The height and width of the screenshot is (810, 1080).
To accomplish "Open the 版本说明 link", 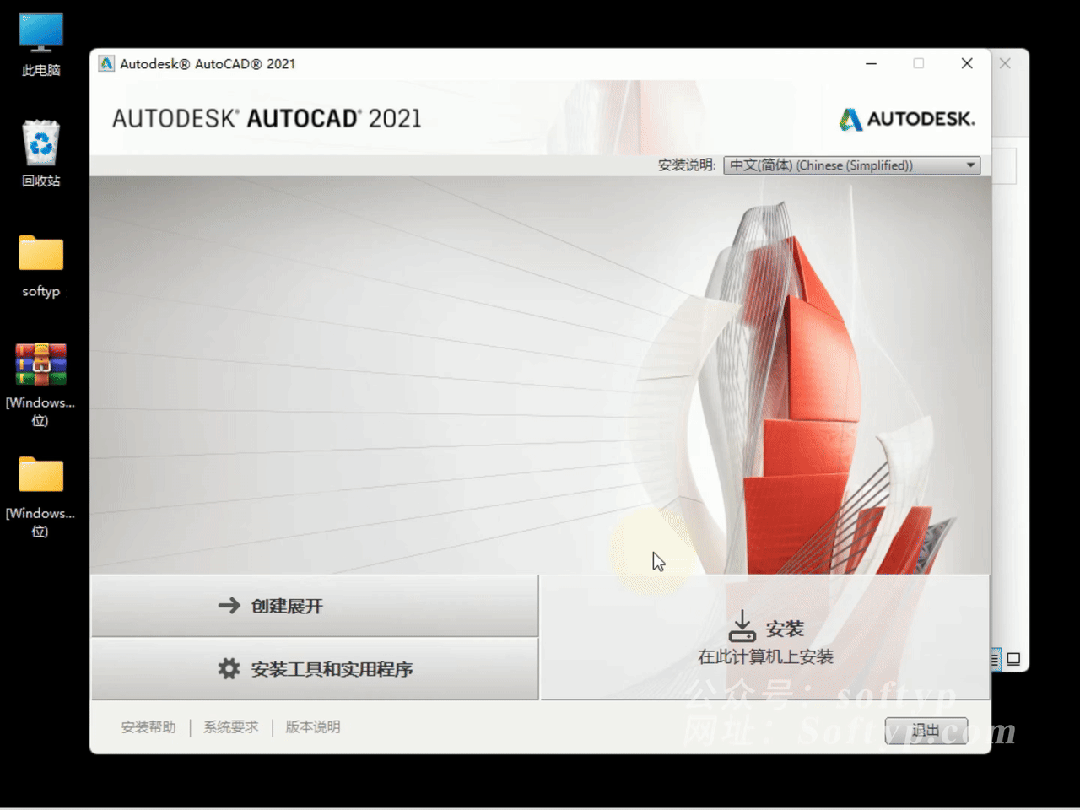I will (313, 727).
